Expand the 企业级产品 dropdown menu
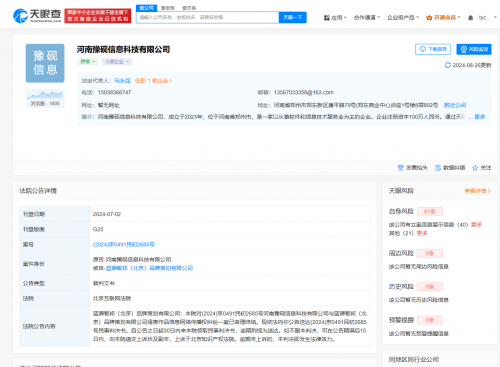 point(403,17)
